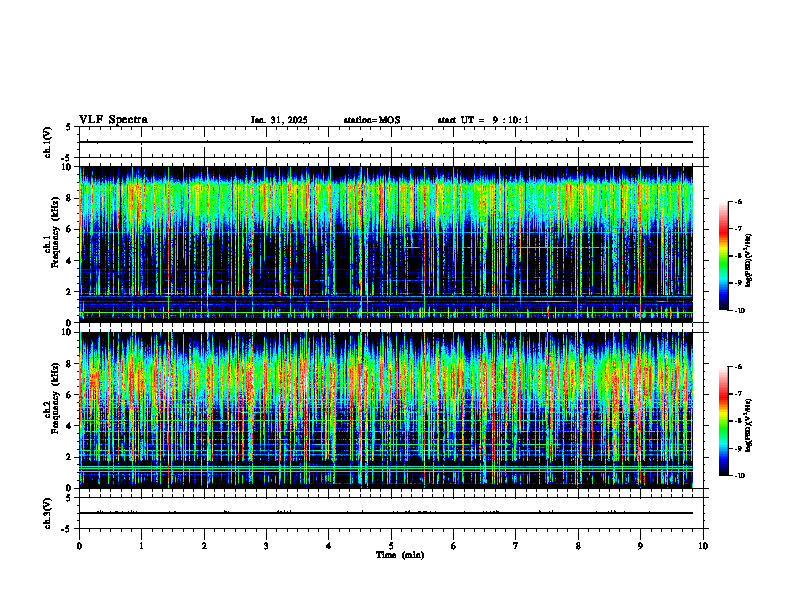Click time axis tick label 2
792x612 pixels.
[204, 546]
